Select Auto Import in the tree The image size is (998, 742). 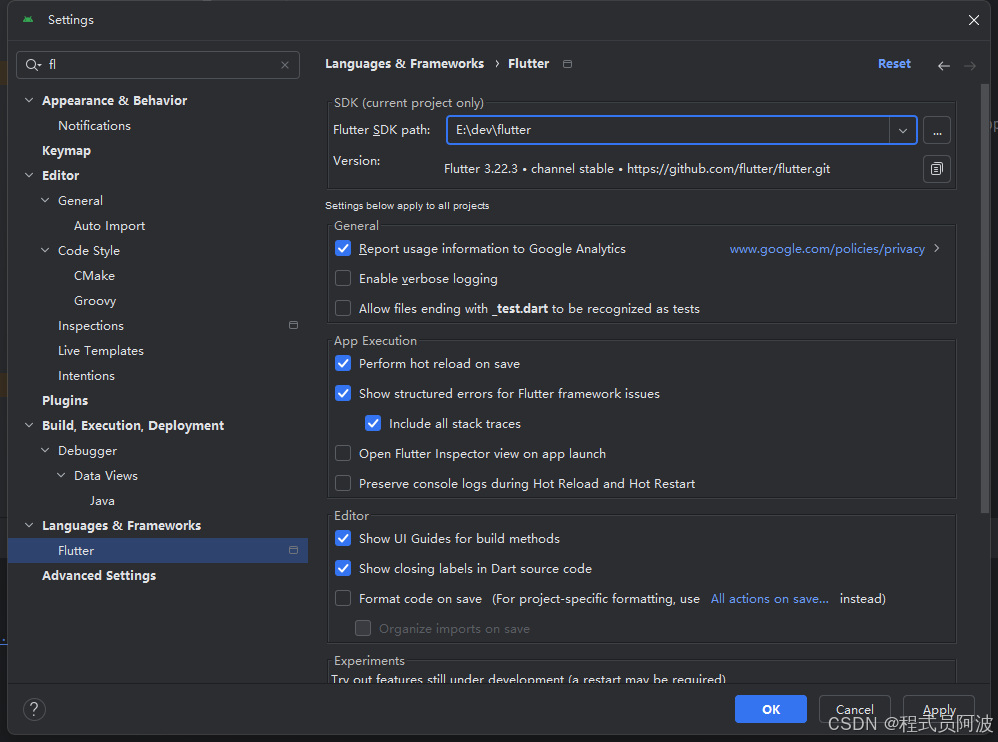(x=109, y=226)
